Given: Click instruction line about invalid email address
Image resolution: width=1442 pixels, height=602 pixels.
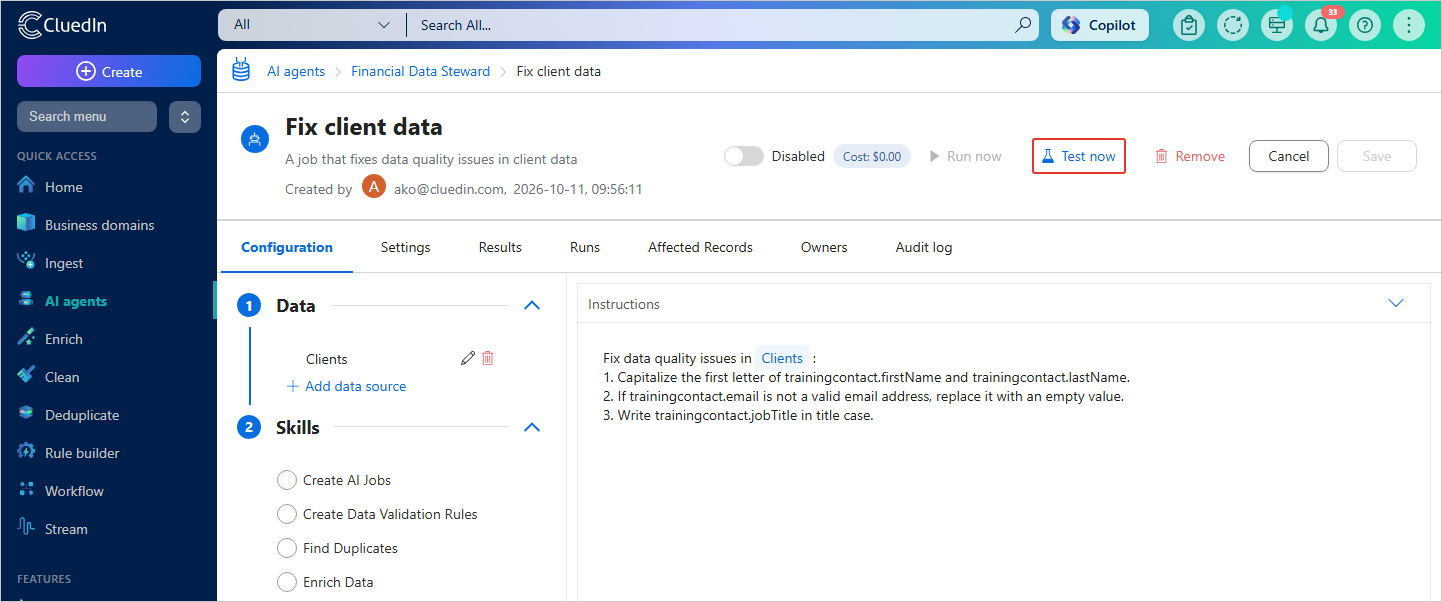Looking at the screenshot, I should pos(864,396).
